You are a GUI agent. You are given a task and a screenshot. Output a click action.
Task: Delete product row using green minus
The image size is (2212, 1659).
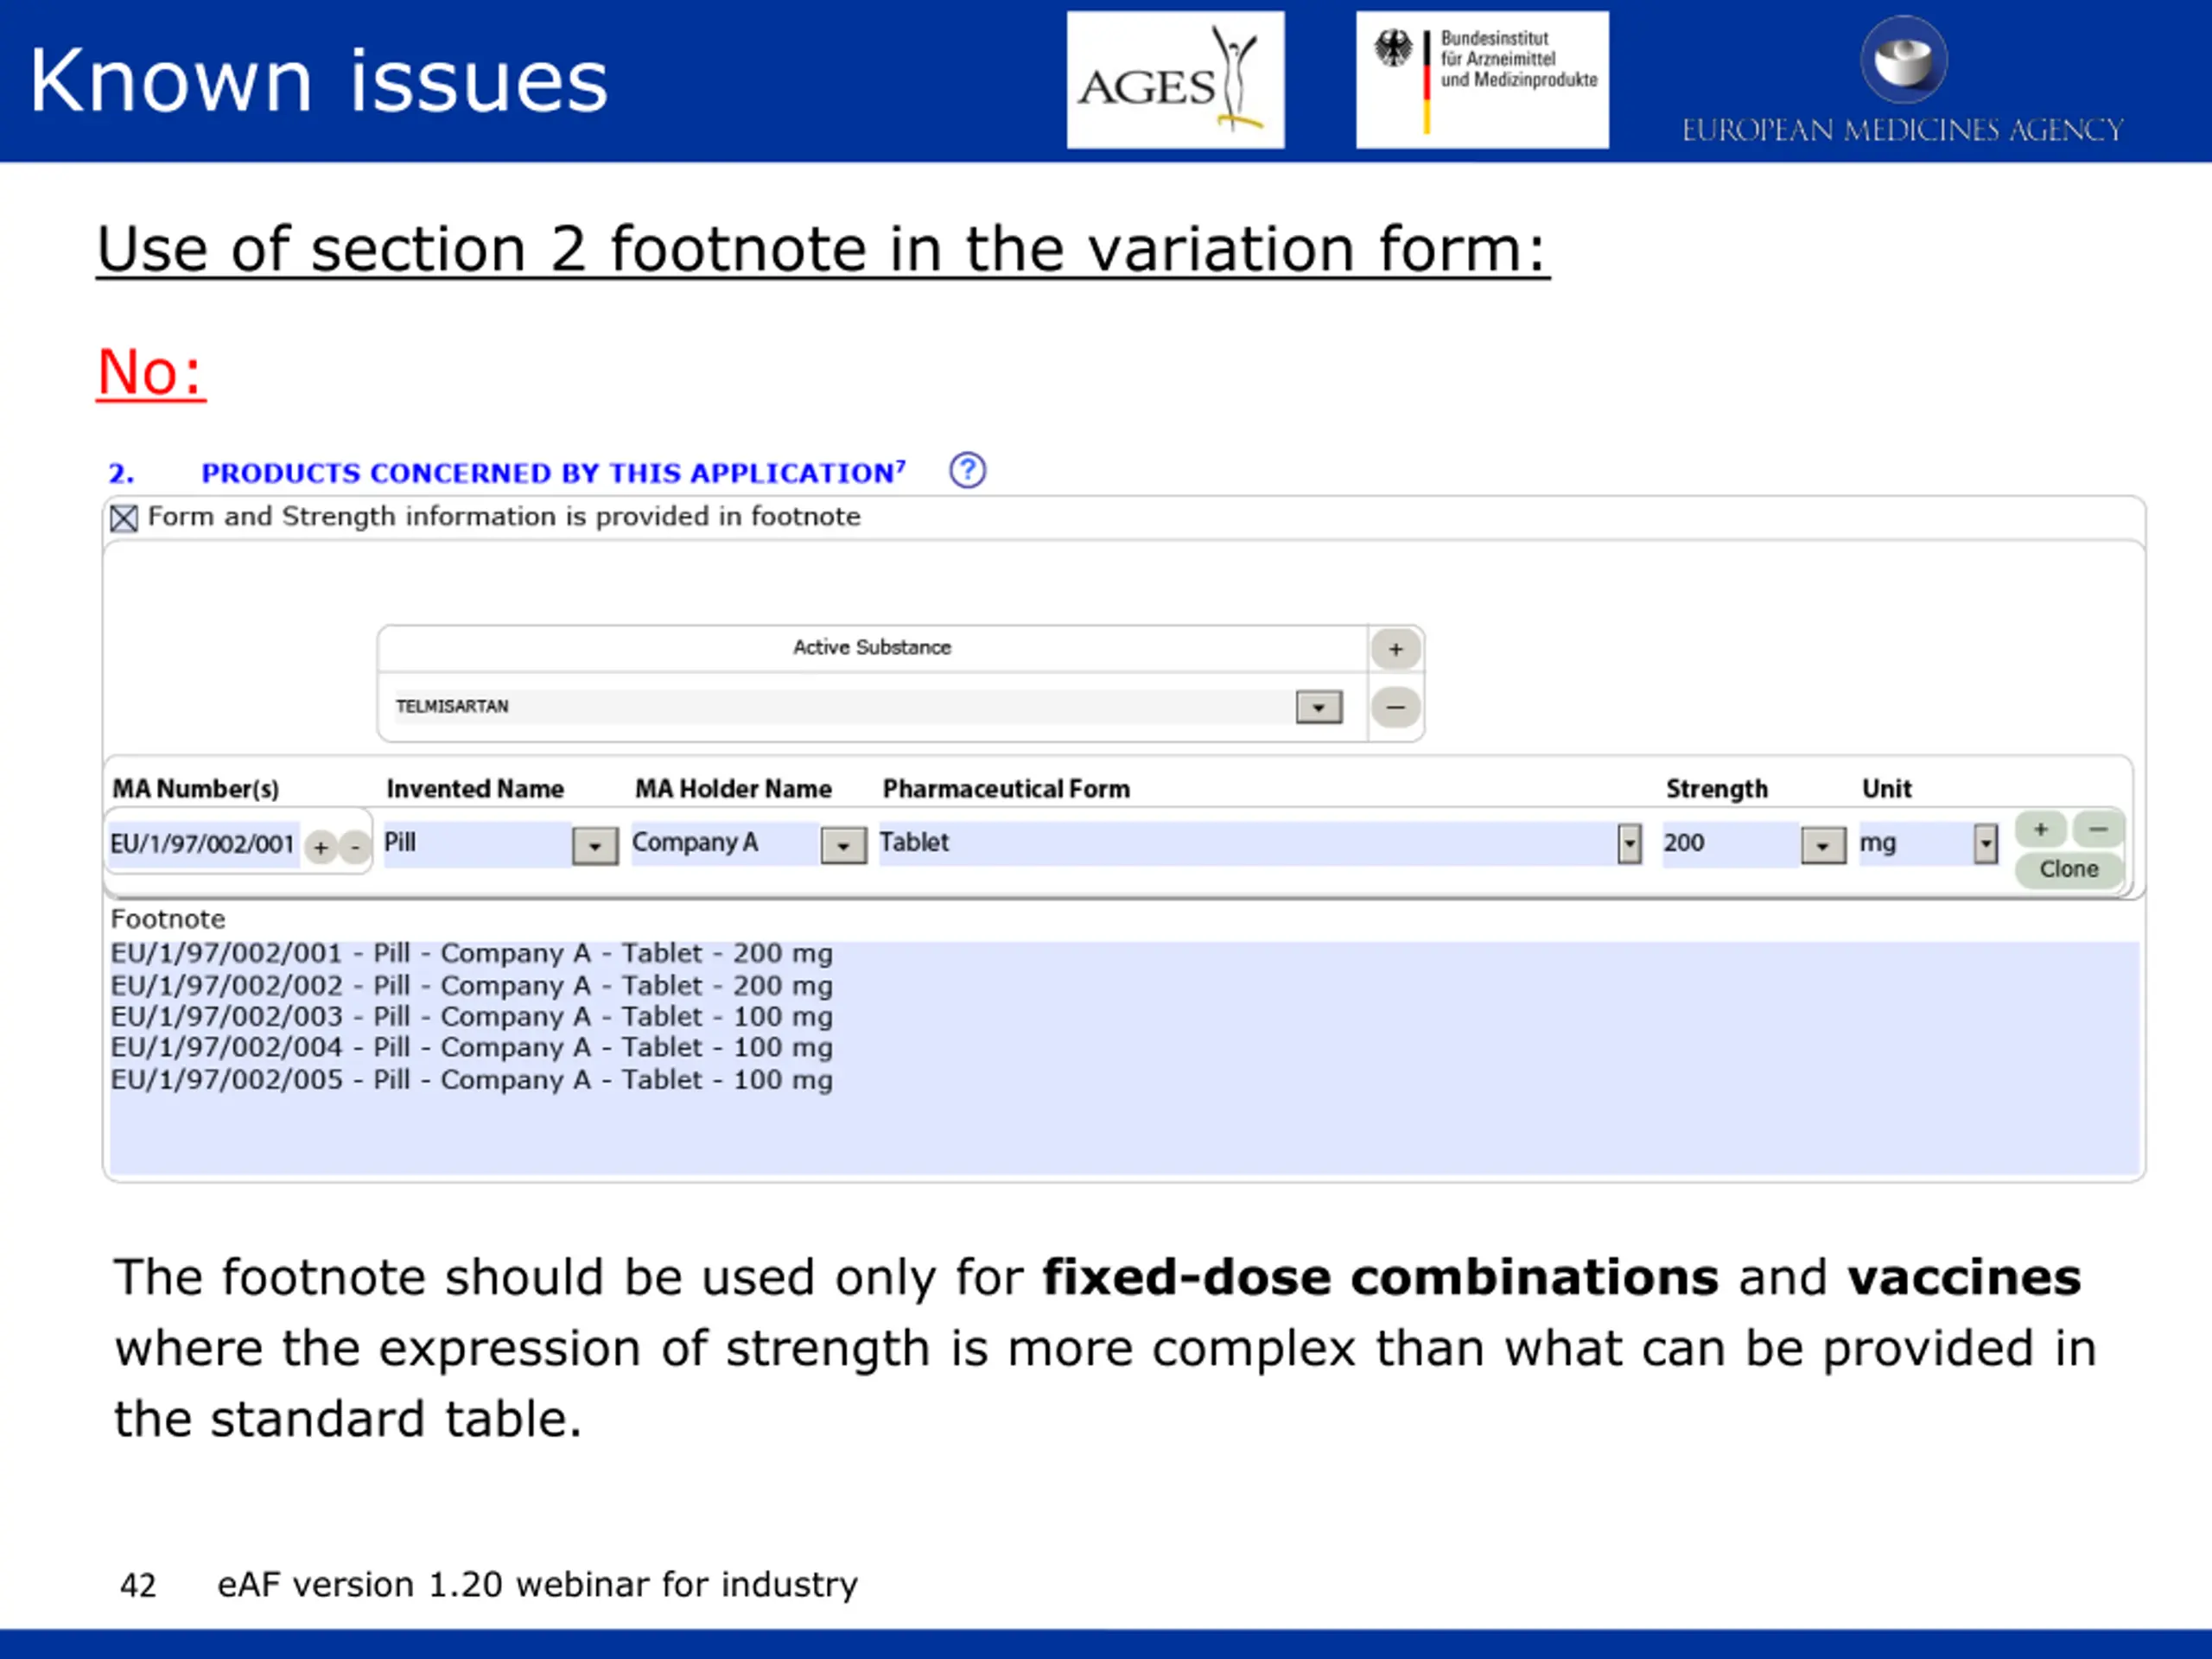2097,829
